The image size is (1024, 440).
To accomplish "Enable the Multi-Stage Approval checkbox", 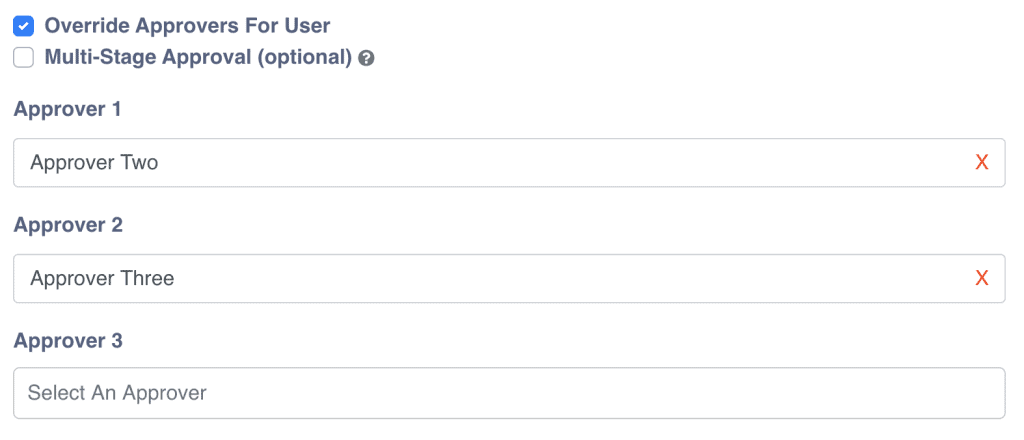I will point(24,58).
